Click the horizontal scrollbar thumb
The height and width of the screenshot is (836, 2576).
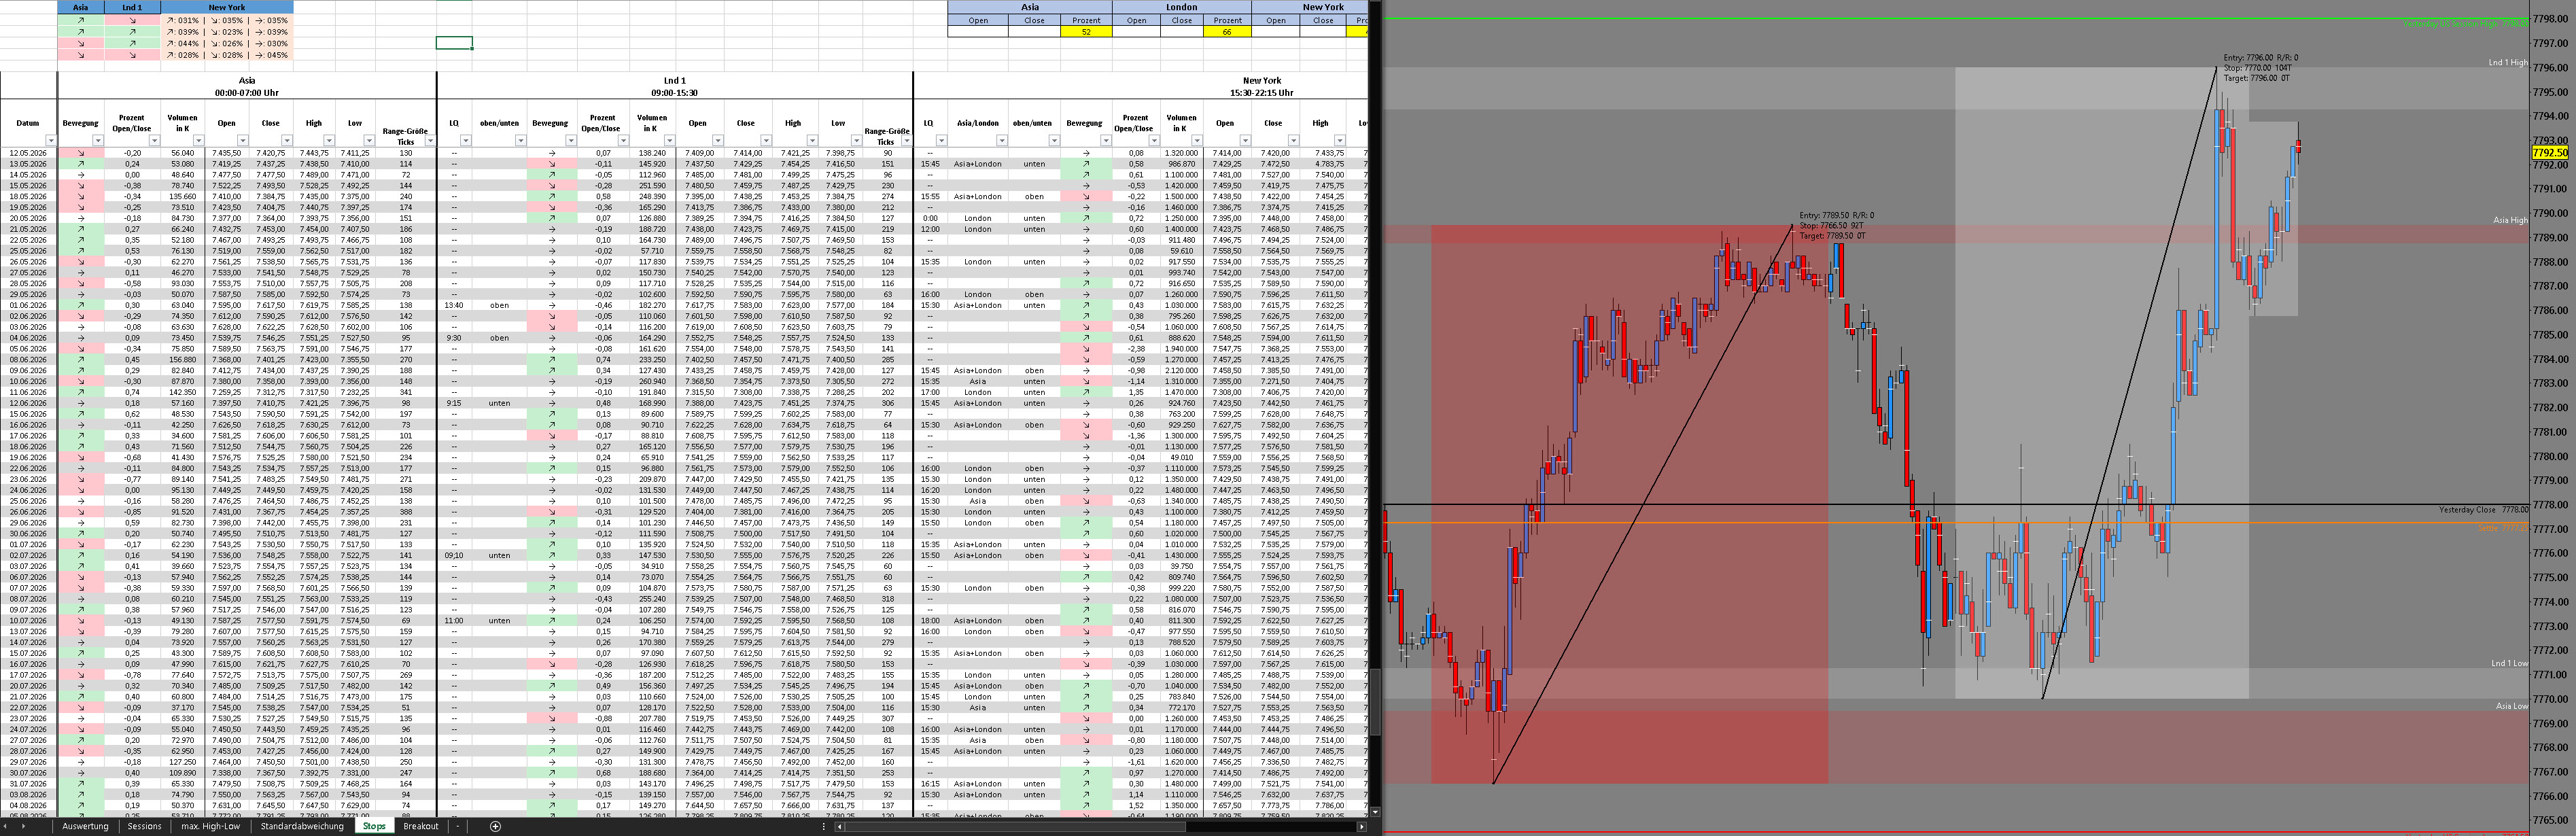pos(1015,827)
